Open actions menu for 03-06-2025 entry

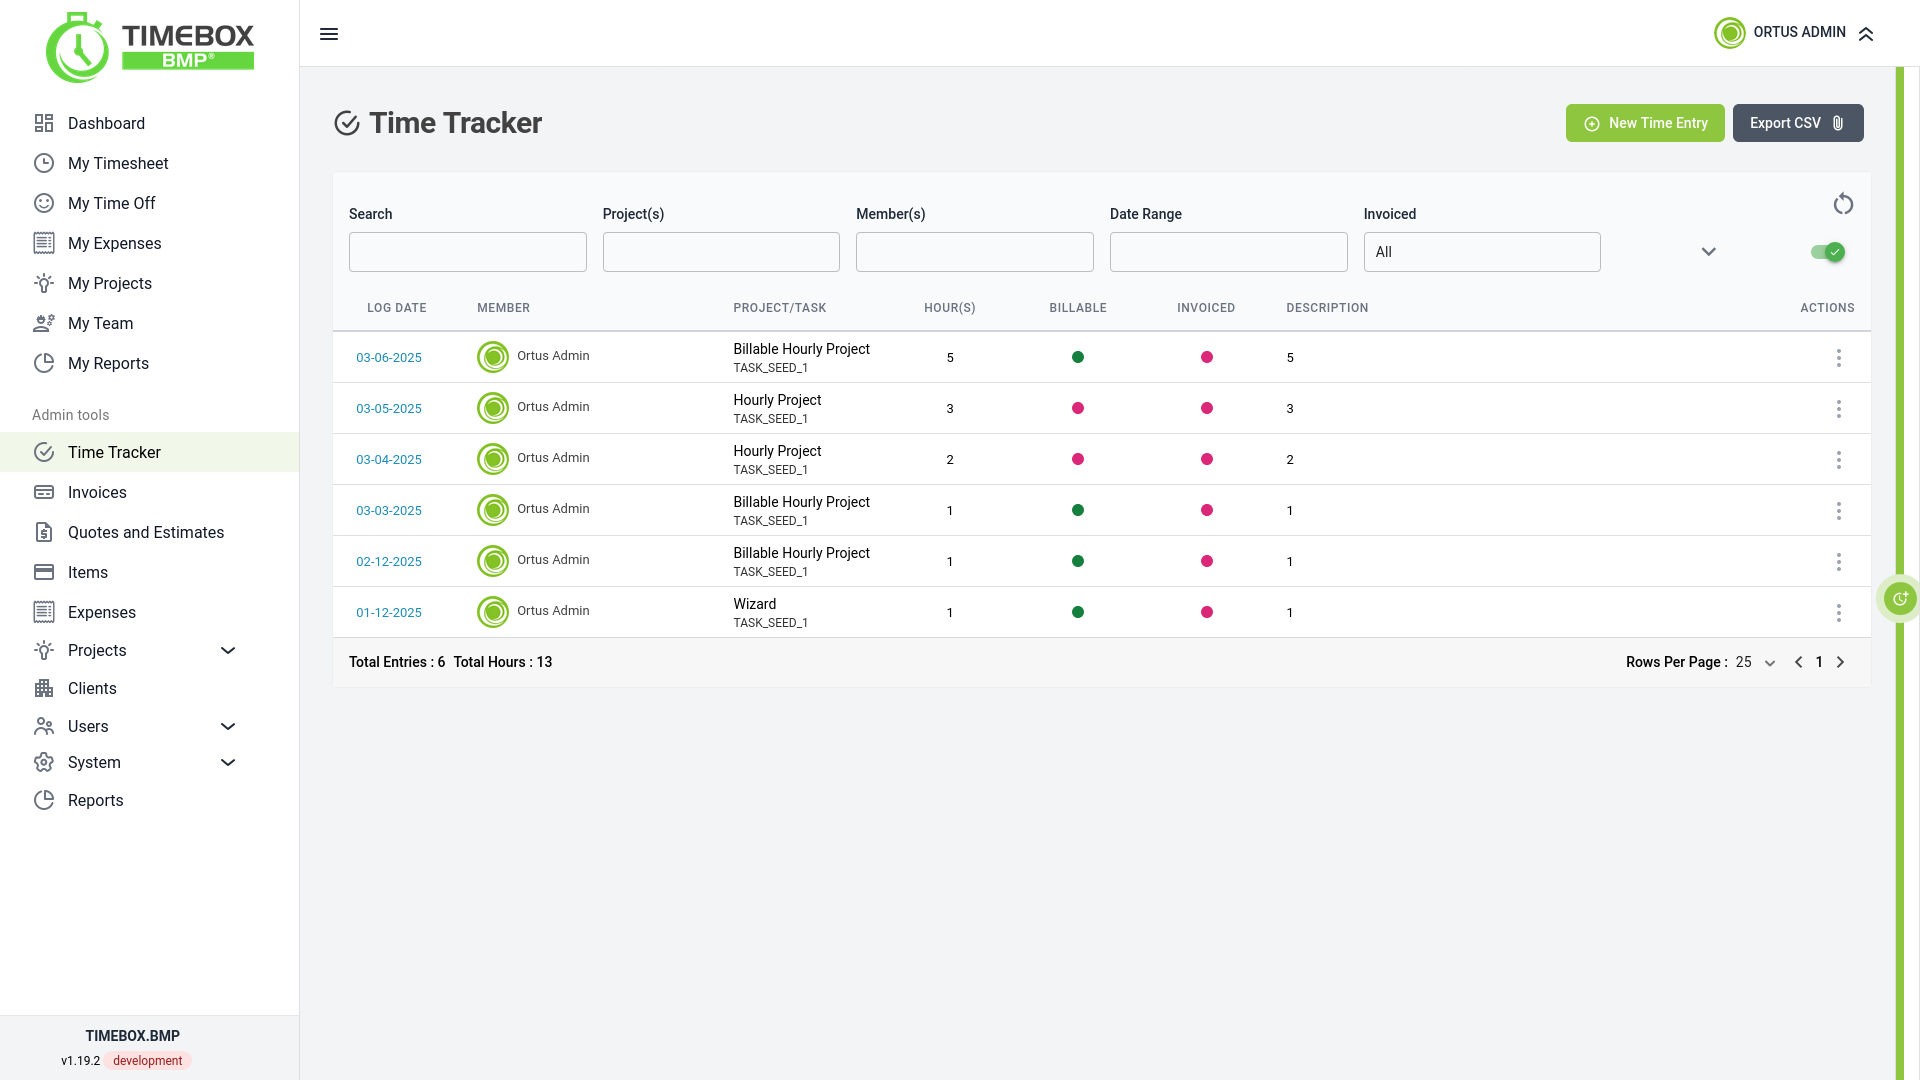pos(1838,358)
